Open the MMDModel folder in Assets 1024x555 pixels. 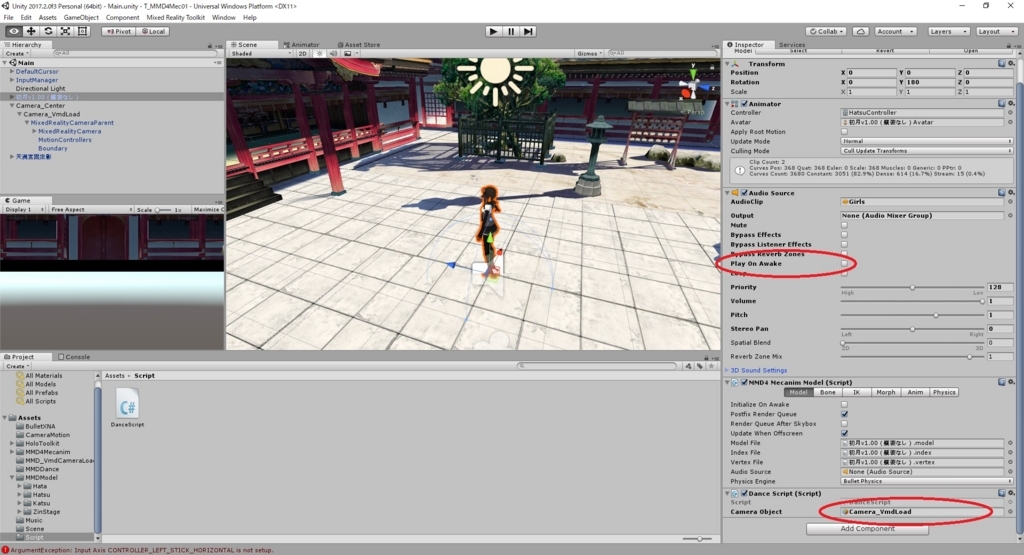tap(40, 477)
